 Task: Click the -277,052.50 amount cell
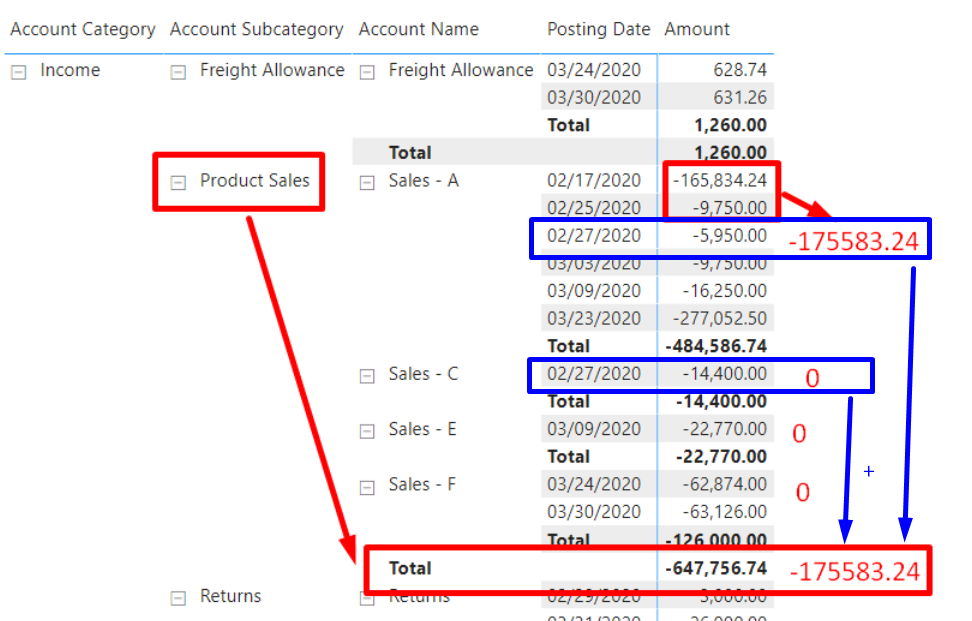point(720,319)
